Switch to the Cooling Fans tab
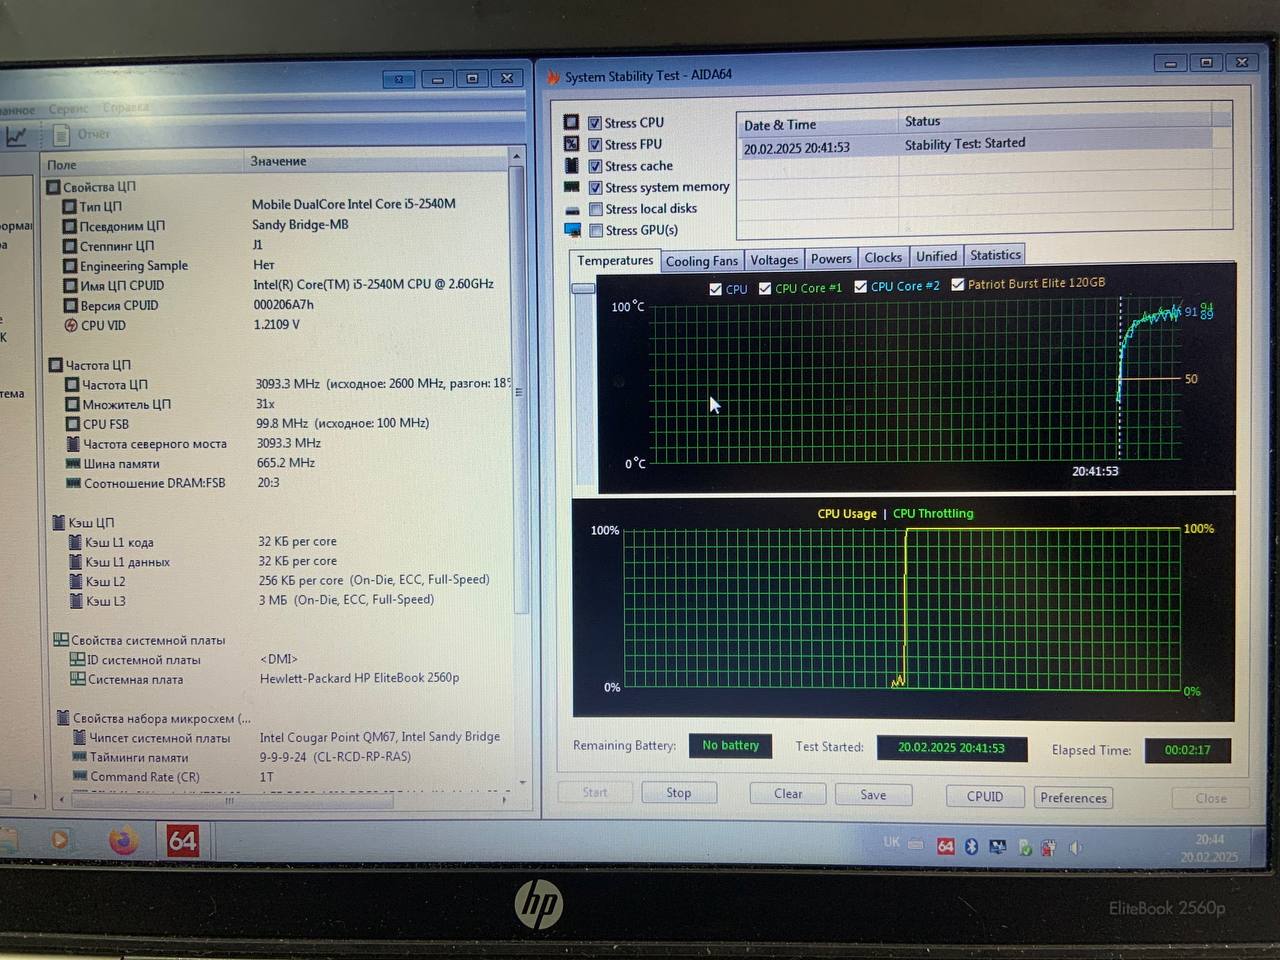Screen dimensions: 1280x960 tap(702, 261)
